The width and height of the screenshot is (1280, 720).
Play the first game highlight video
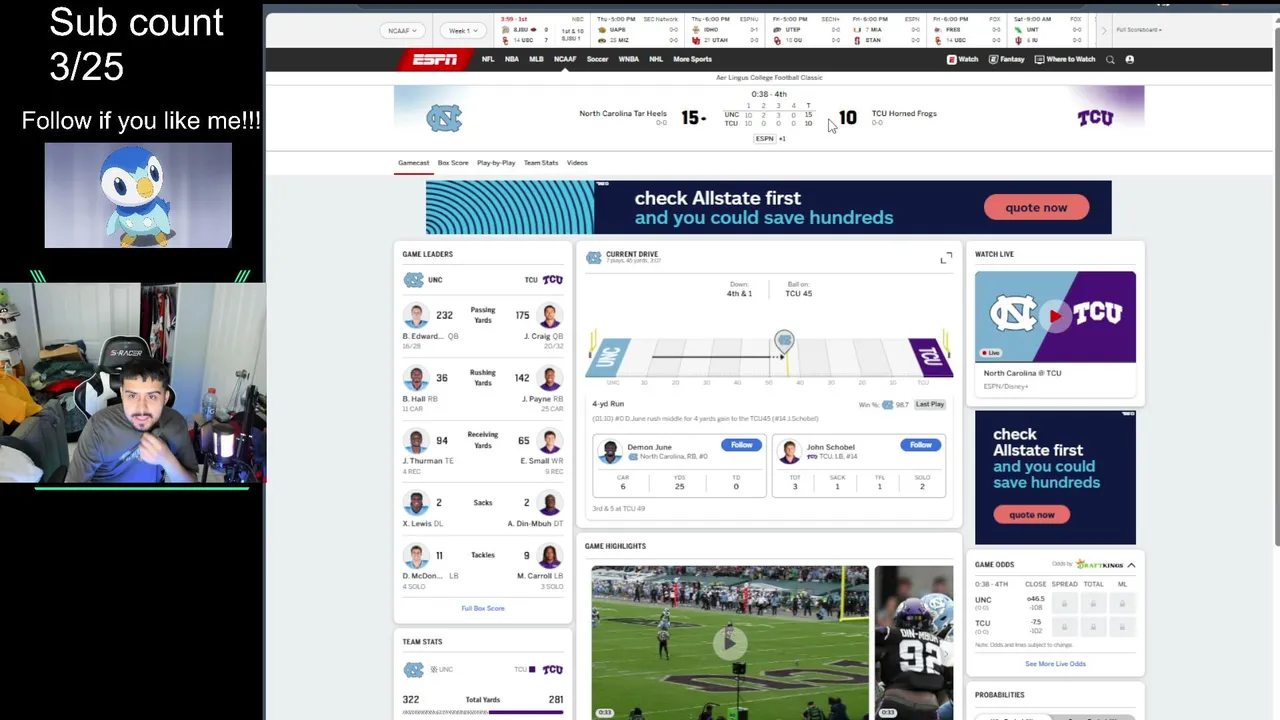[x=730, y=642]
